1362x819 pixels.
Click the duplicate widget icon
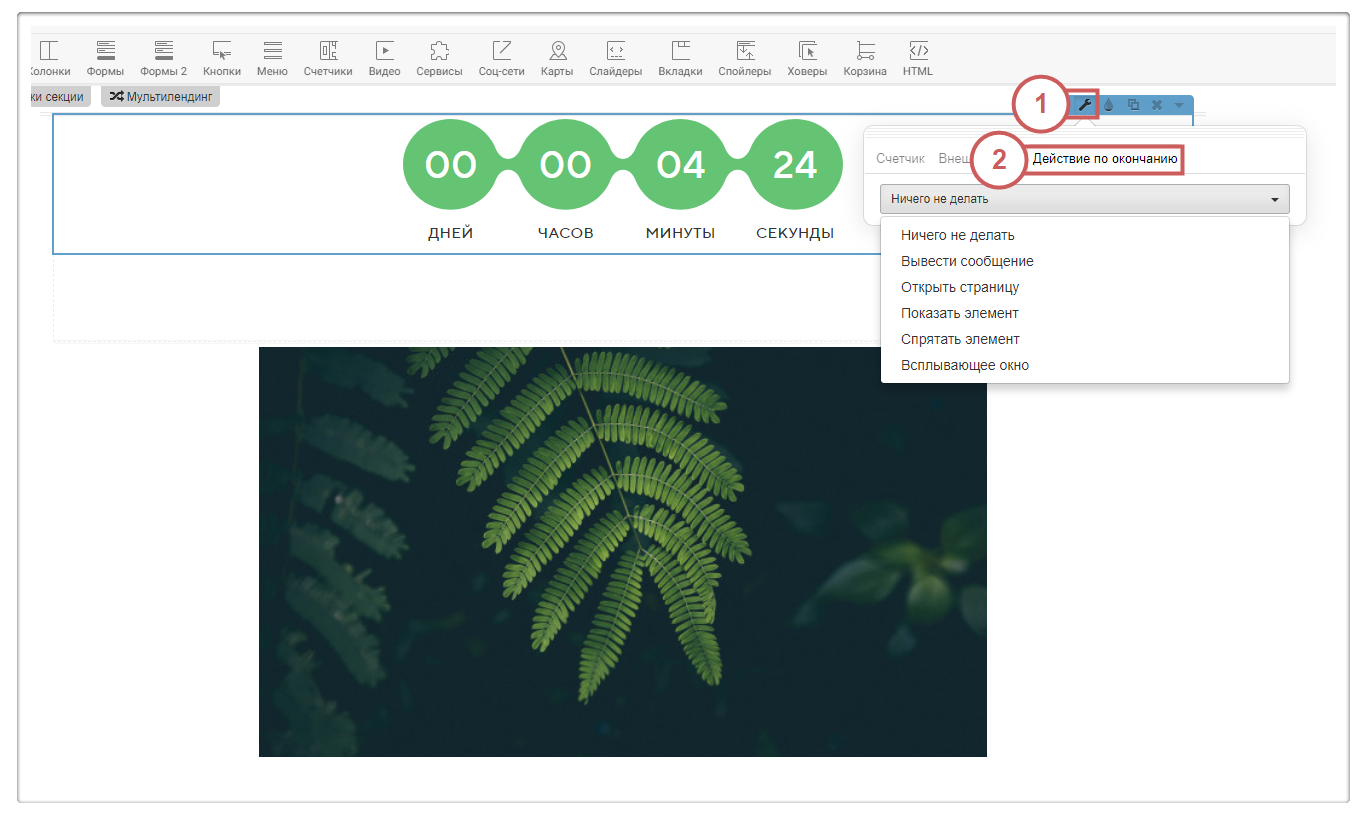pyautogui.click(x=1133, y=105)
